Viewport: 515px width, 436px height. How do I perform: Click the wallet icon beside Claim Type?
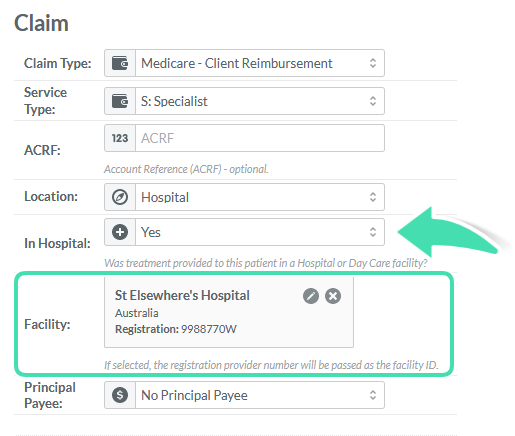(120, 63)
